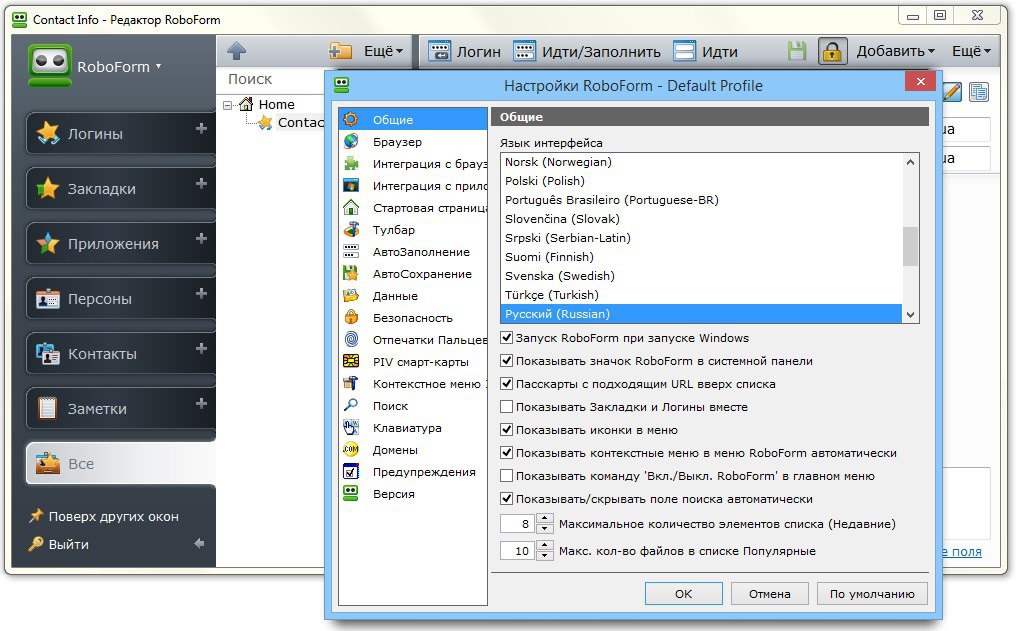Image resolution: width=1016 pixels, height=631 pixels.
Task: Click the По умолчанию button
Action: [872, 593]
